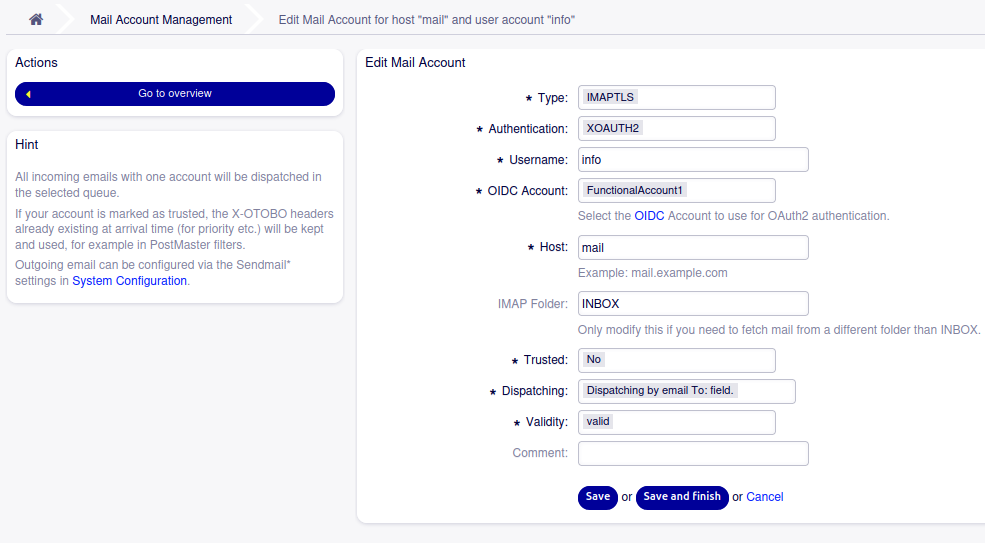The height and width of the screenshot is (543, 985).
Task: Click the Go to overview button
Action: [x=175, y=94]
